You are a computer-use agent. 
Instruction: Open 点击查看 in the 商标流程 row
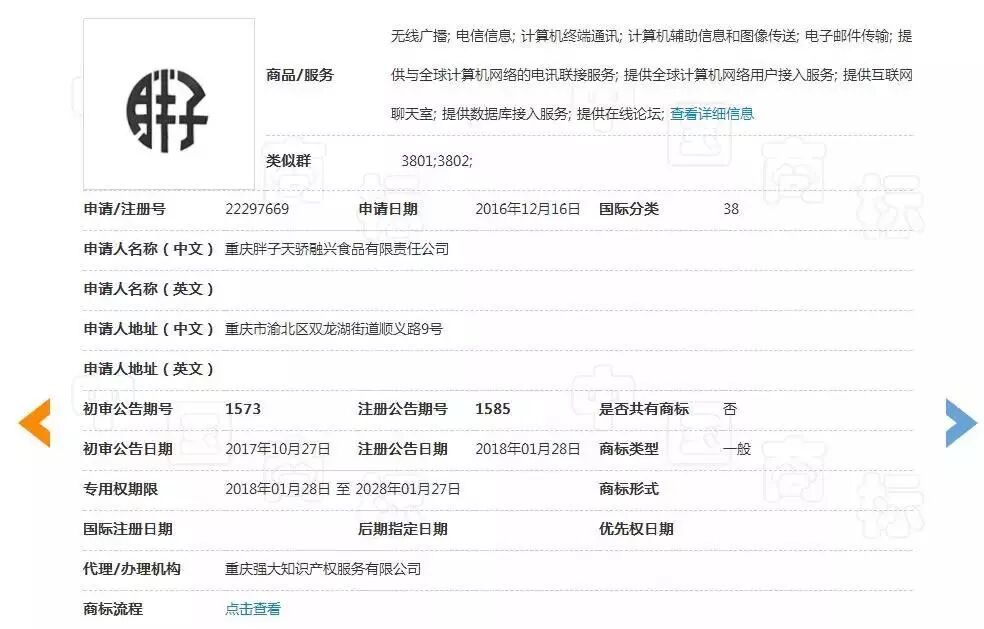pos(251,608)
